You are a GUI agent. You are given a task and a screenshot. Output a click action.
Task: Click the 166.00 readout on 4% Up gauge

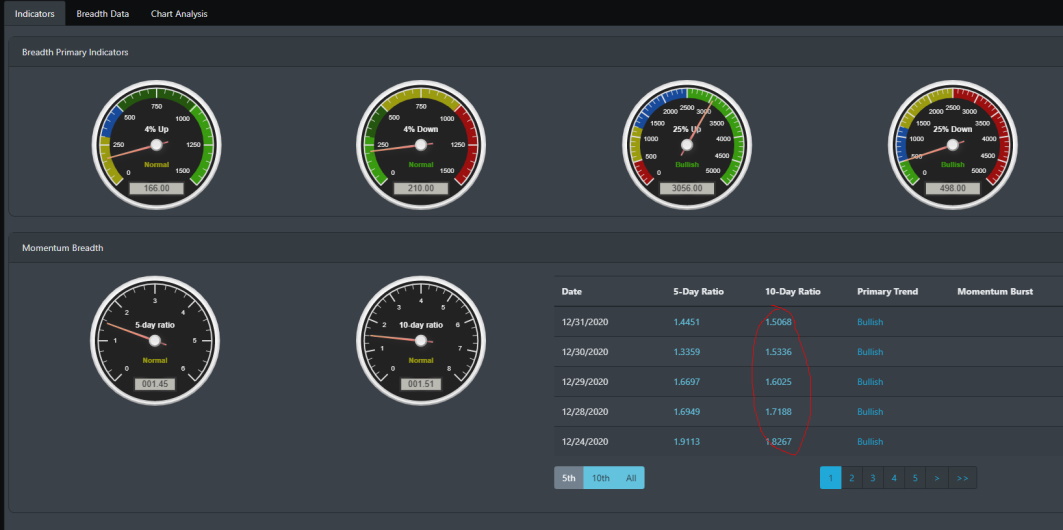[157, 188]
